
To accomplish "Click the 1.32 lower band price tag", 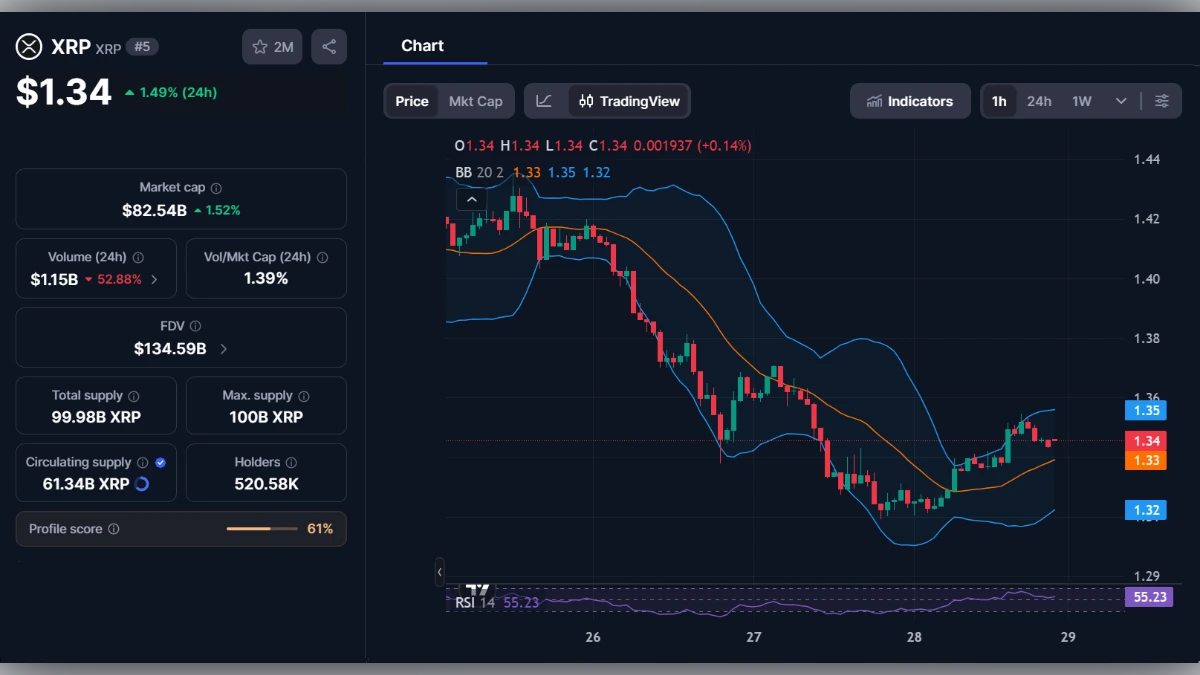I will tap(1145, 510).
